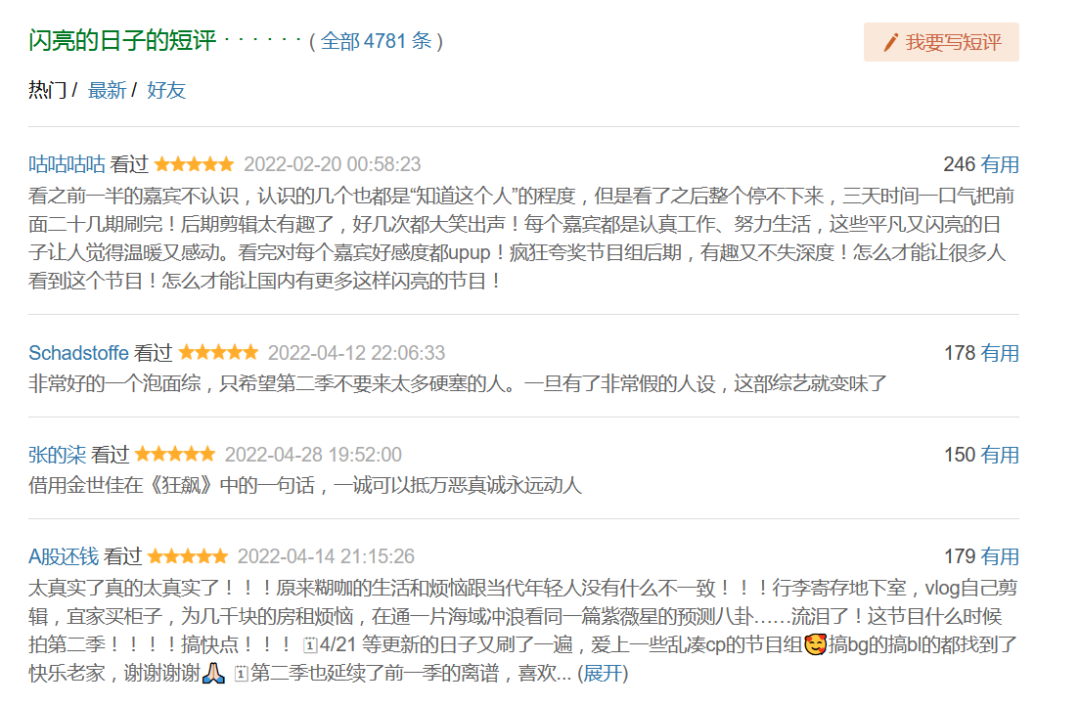Switch to the 最新 tab

click(x=107, y=90)
